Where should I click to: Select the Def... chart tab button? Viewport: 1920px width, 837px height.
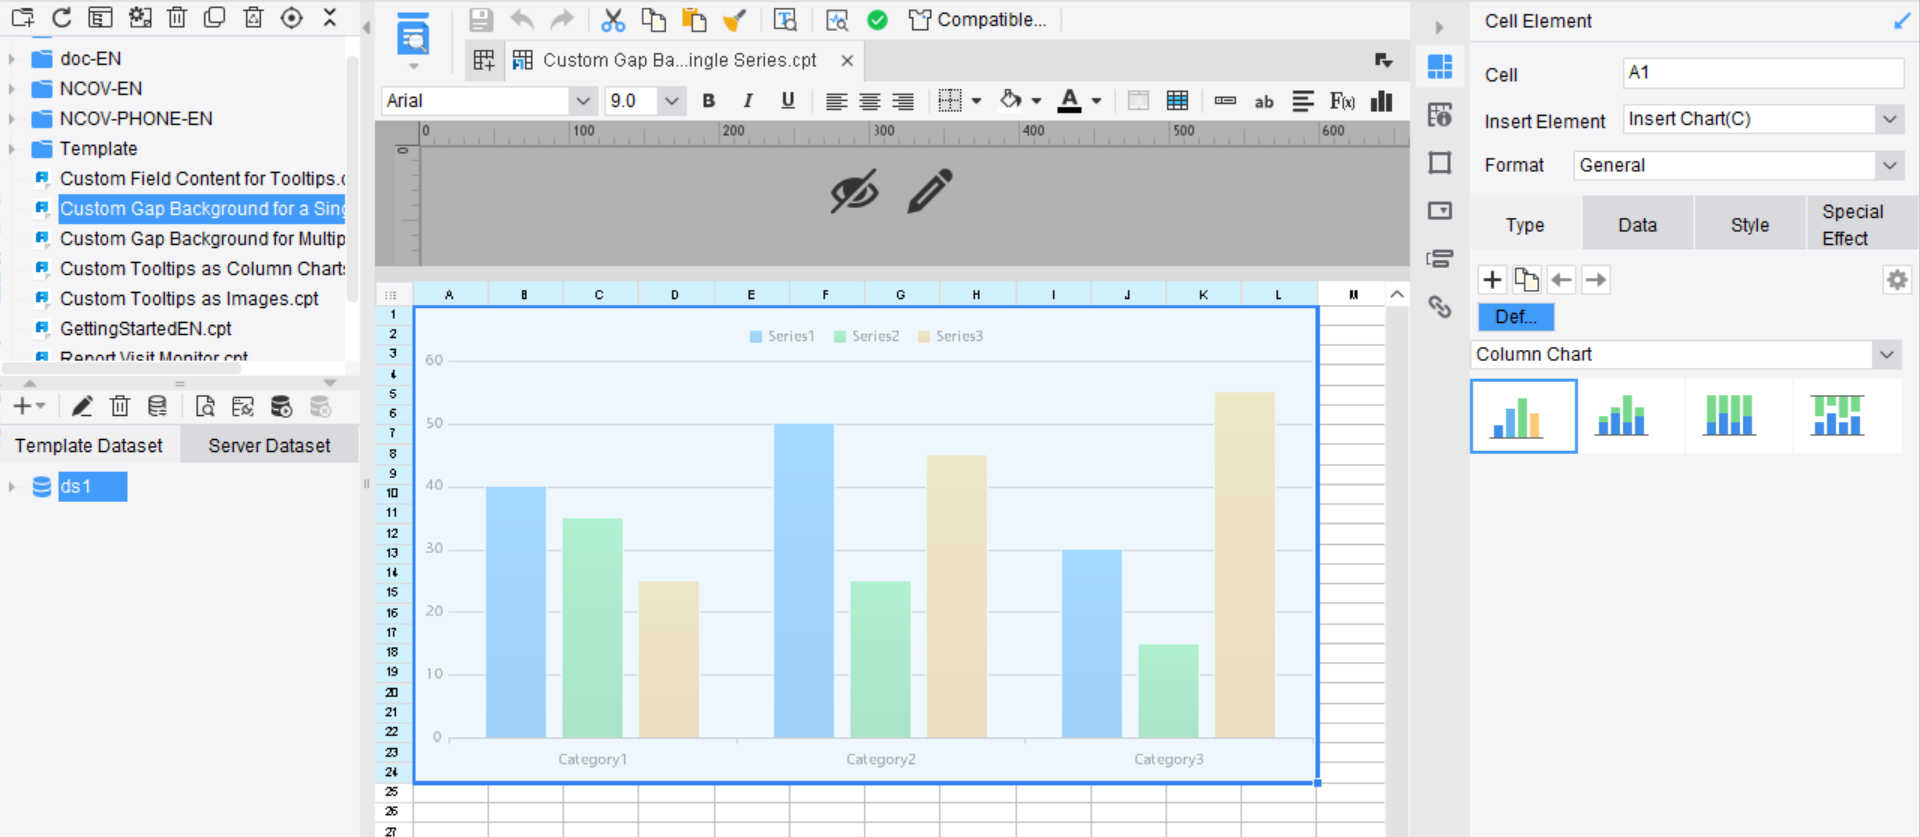click(1516, 317)
